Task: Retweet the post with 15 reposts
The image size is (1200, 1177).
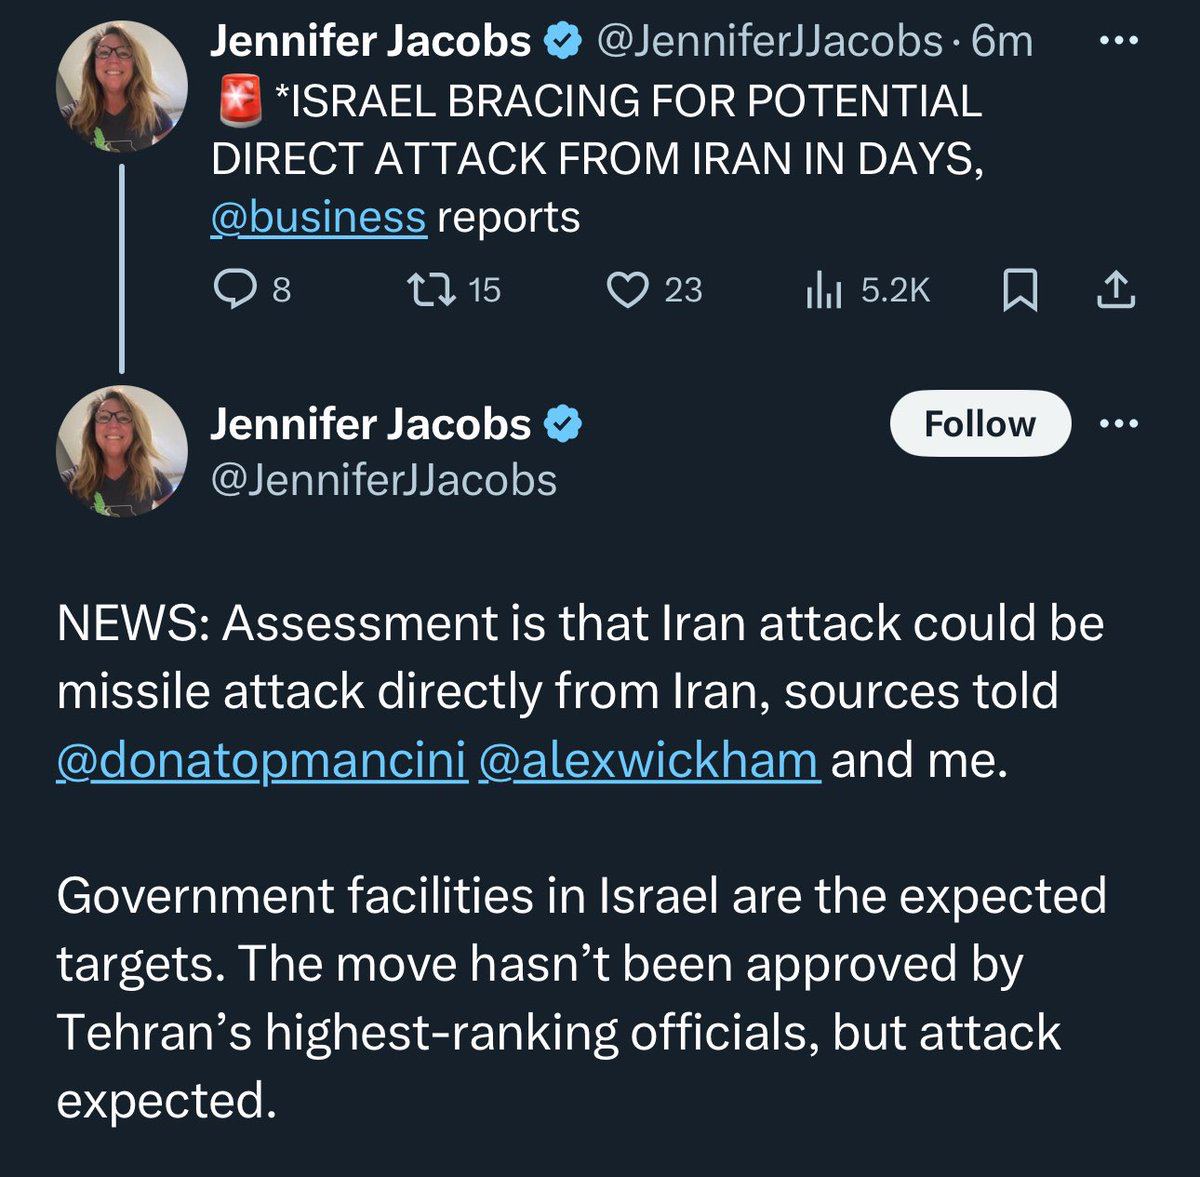Action: [x=433, y=290]
